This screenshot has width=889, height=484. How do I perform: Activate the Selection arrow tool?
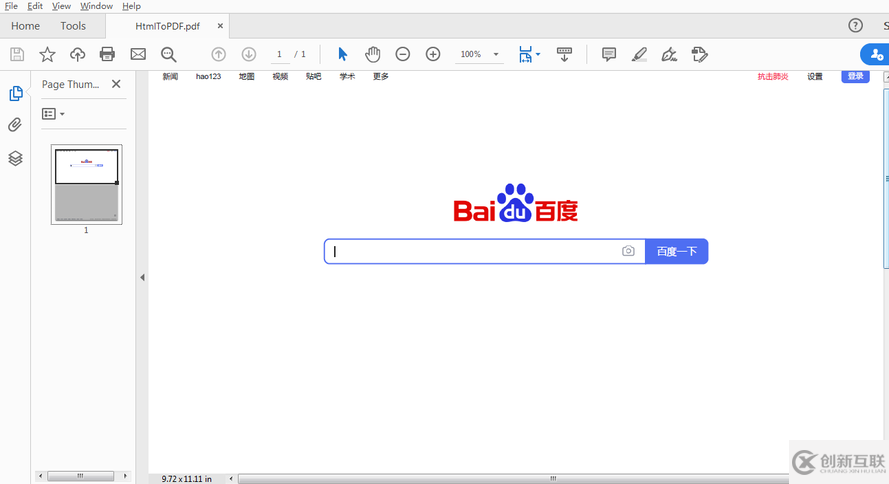coord(342,54)
